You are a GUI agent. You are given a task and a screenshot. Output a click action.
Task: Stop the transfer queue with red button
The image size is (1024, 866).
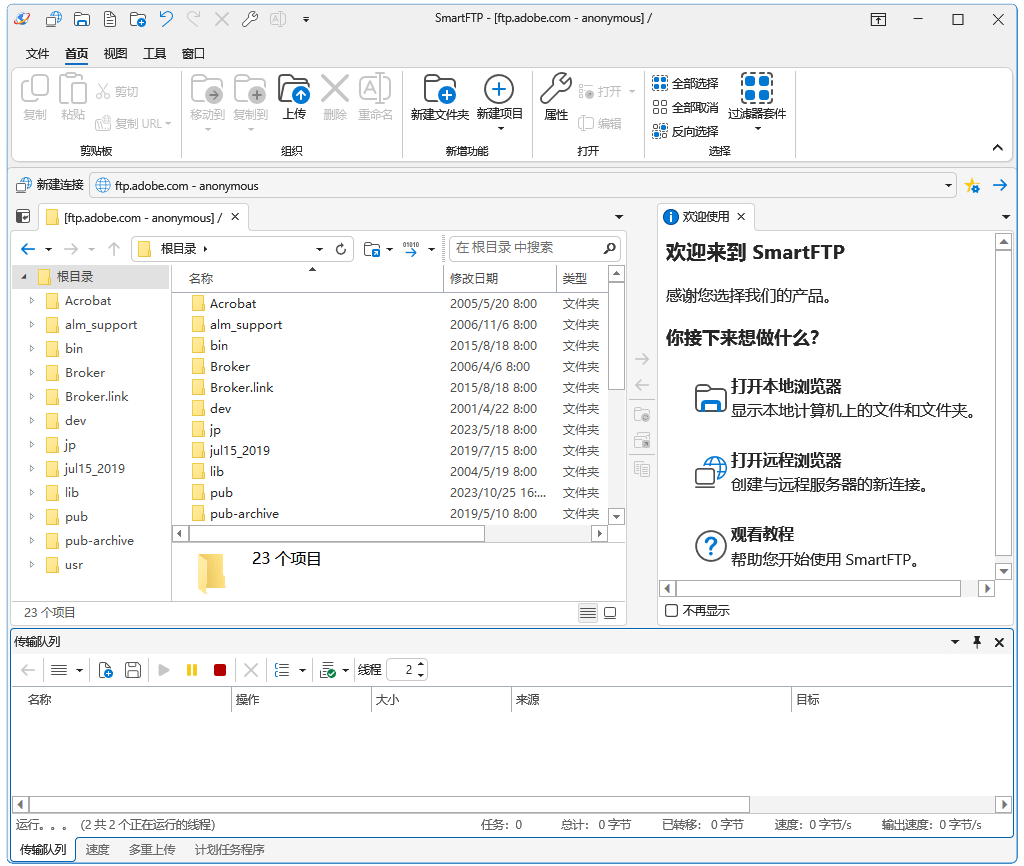point(220,670)
